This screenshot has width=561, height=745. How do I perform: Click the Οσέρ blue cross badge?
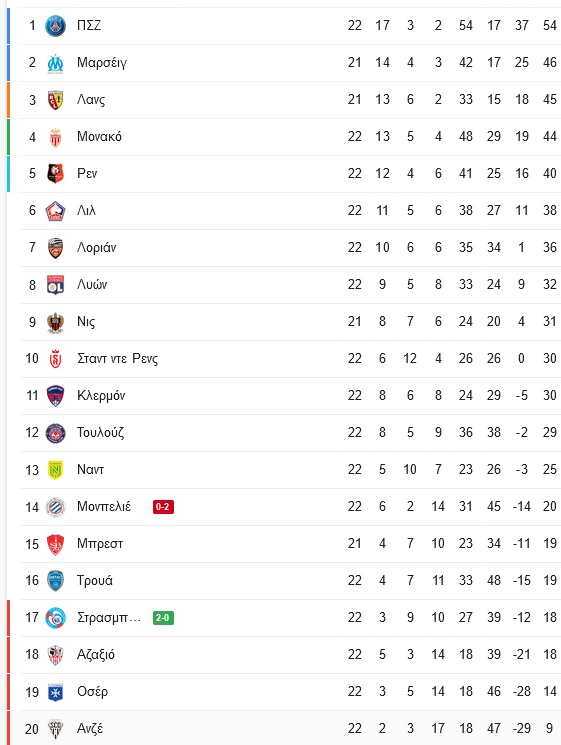pos(55,692)
